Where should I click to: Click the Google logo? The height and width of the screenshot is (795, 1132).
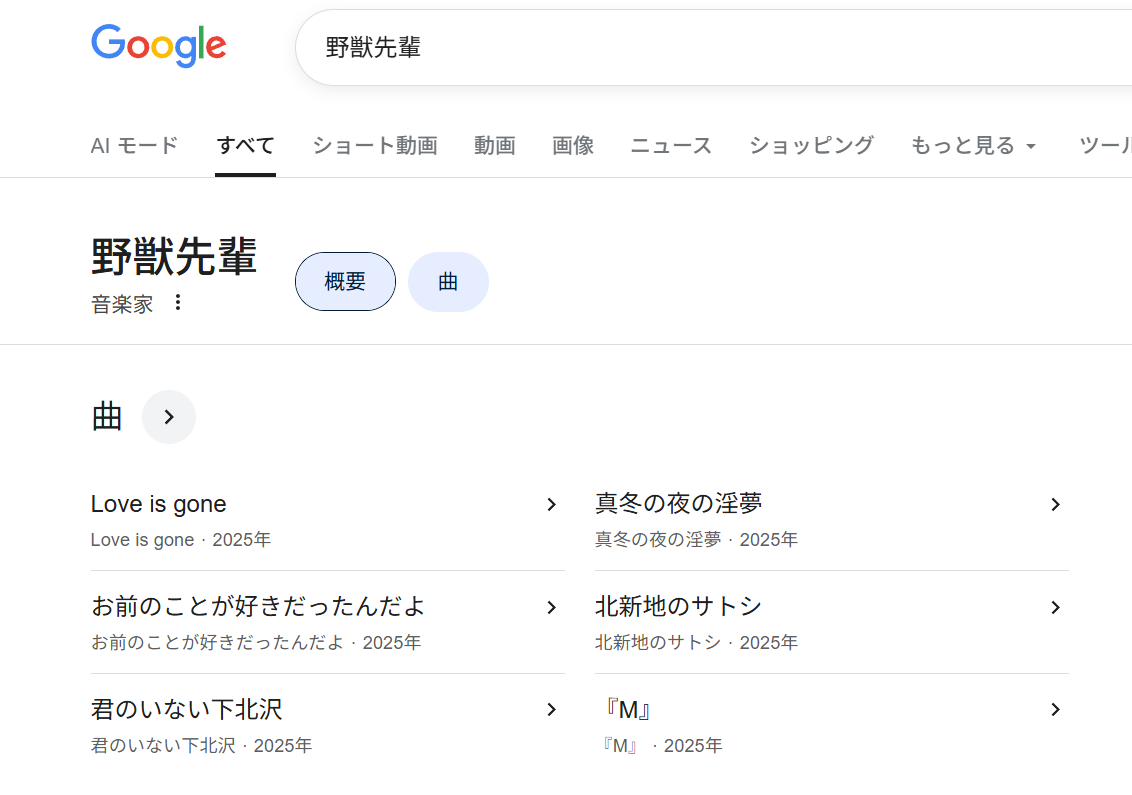click(x=158, y=46)
